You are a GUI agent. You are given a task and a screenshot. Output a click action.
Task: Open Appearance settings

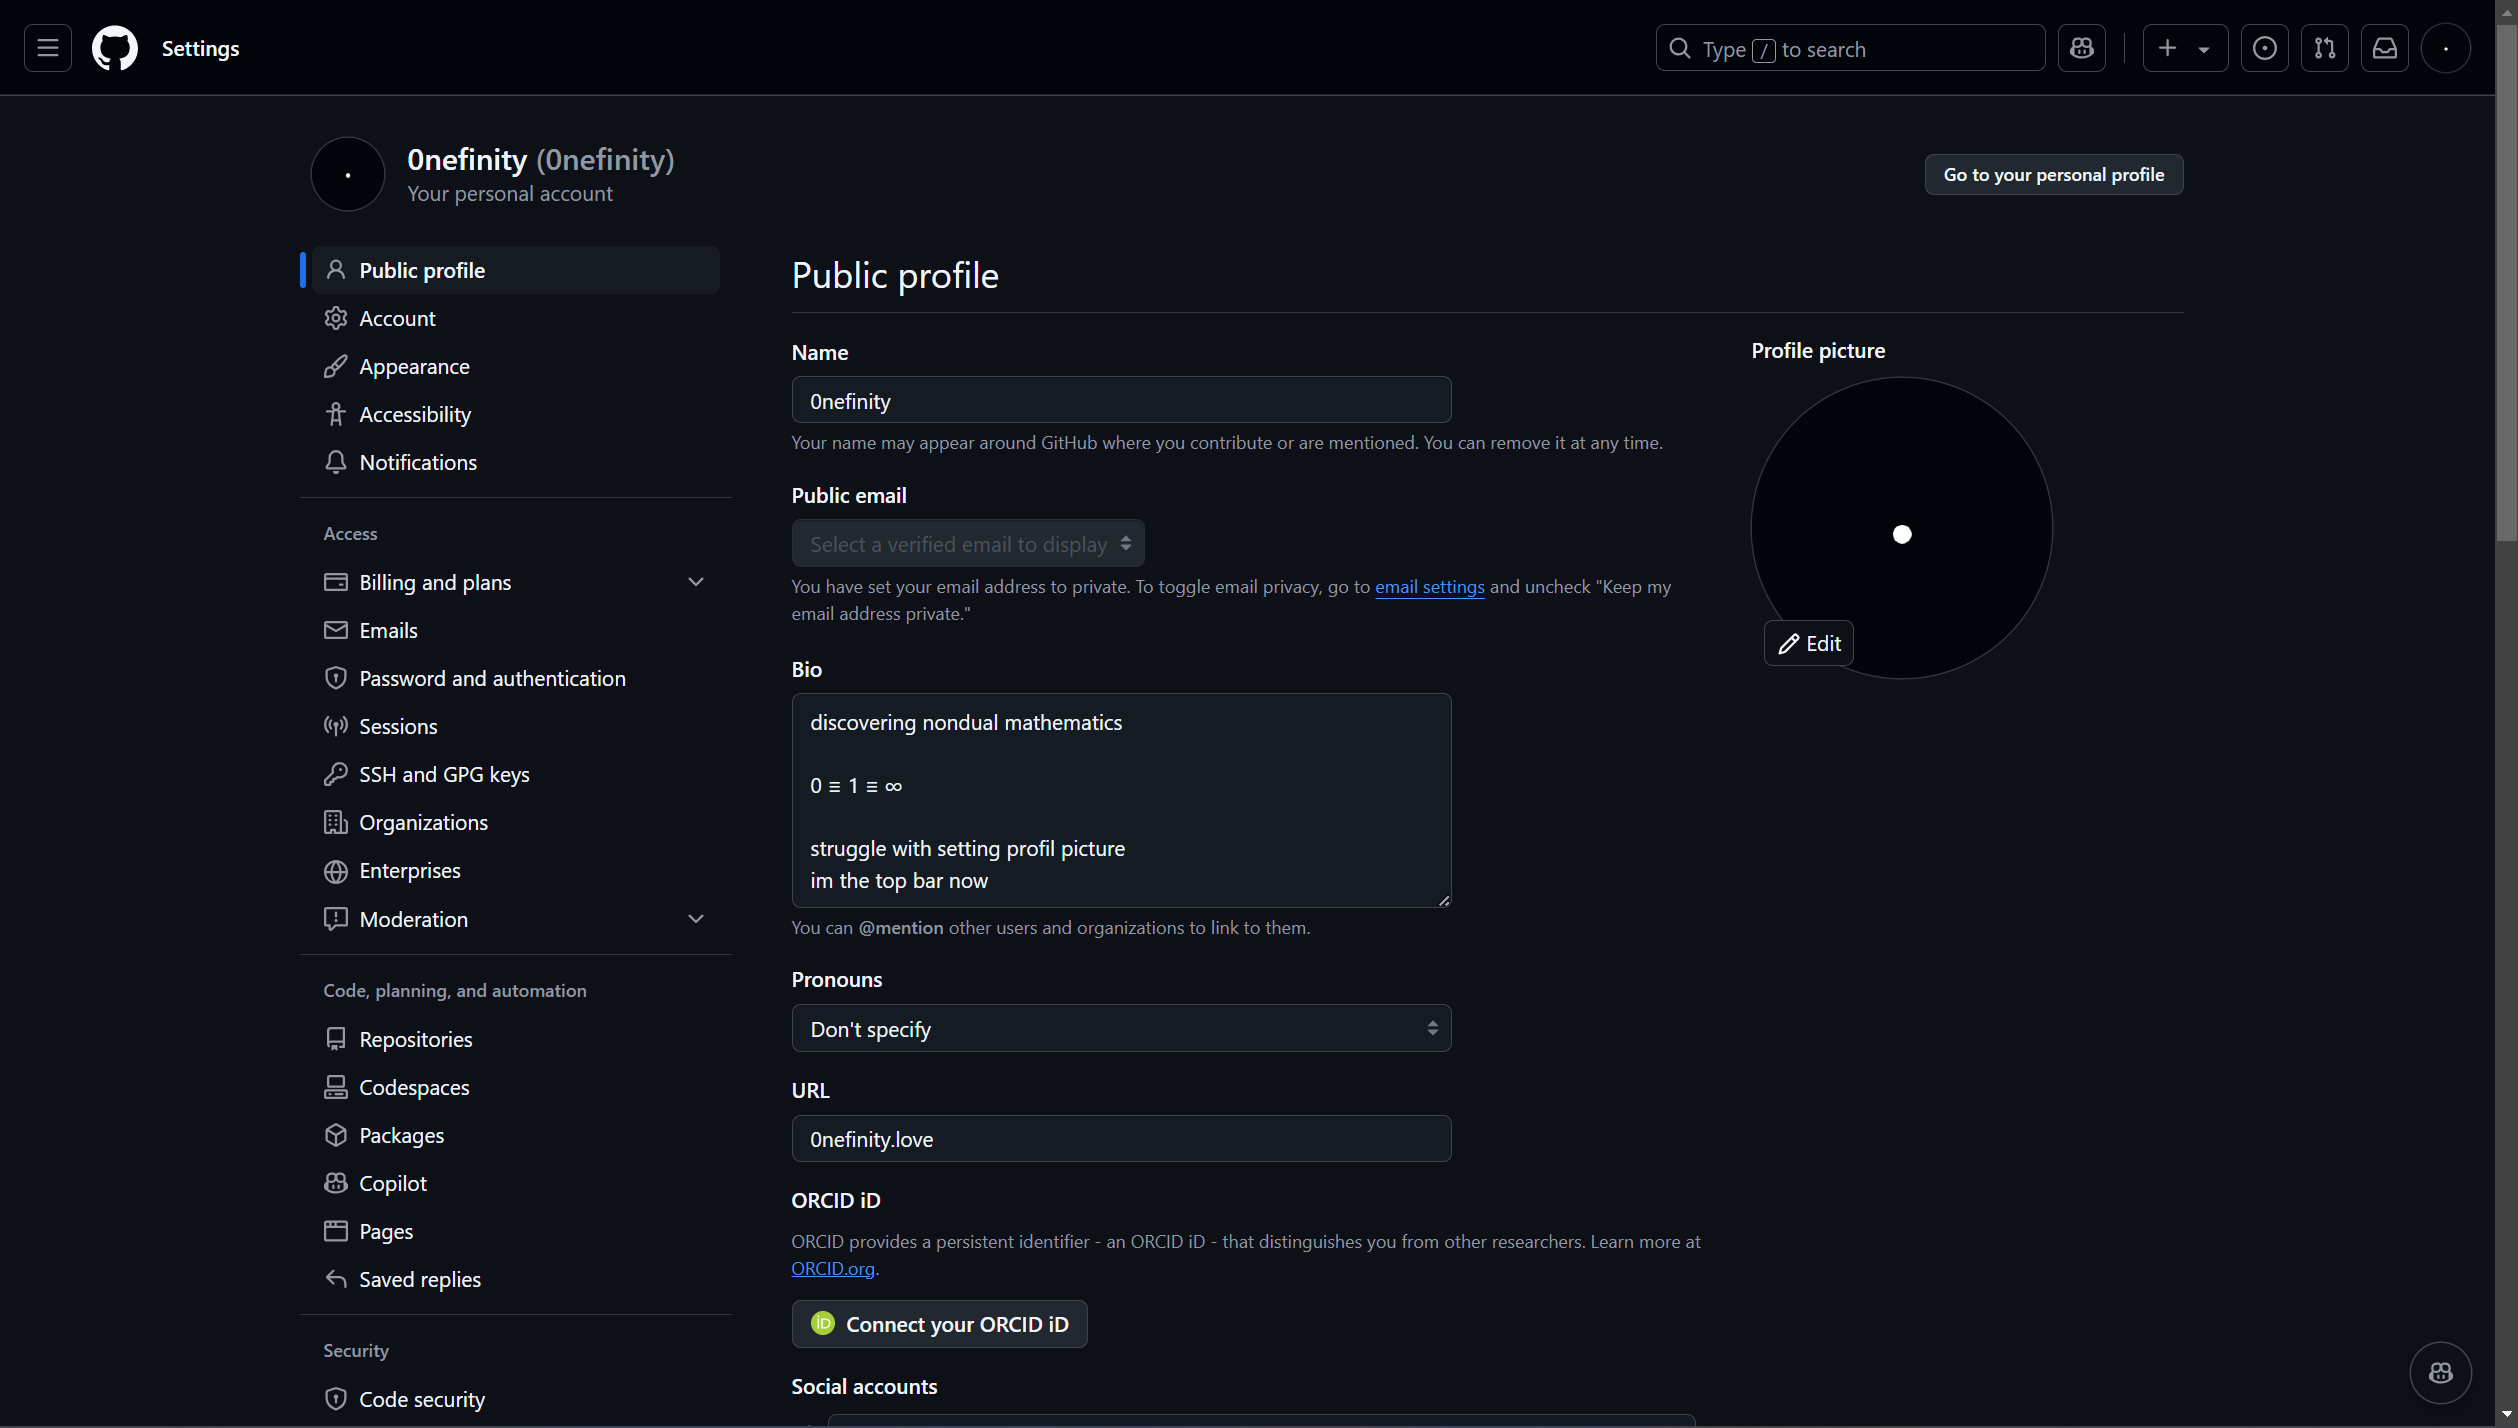pyautogui.click(x=516, y=366)
